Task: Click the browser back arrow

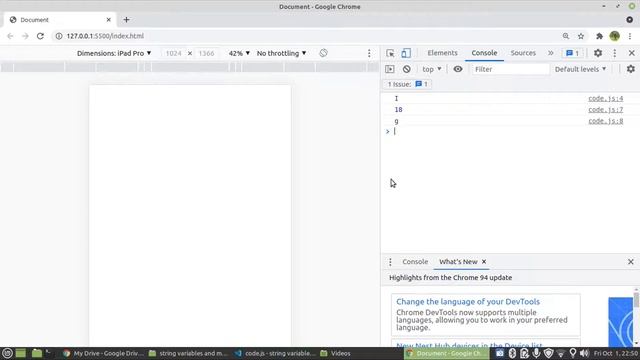Action: click(x=10, y=36)
